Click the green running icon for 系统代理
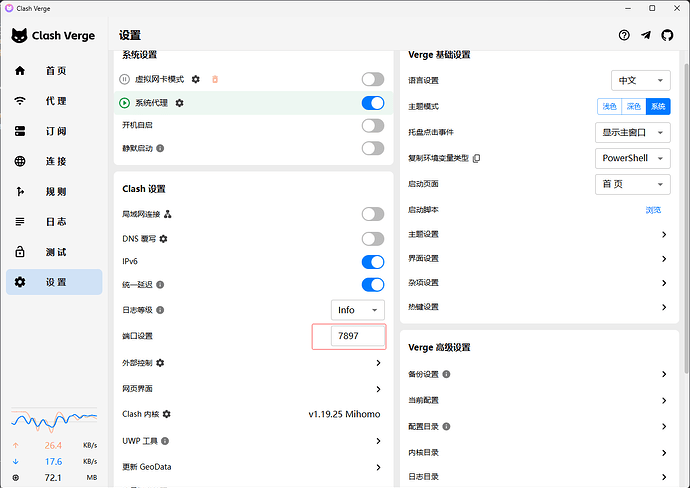690x488 pixels. tap(125, 103)
